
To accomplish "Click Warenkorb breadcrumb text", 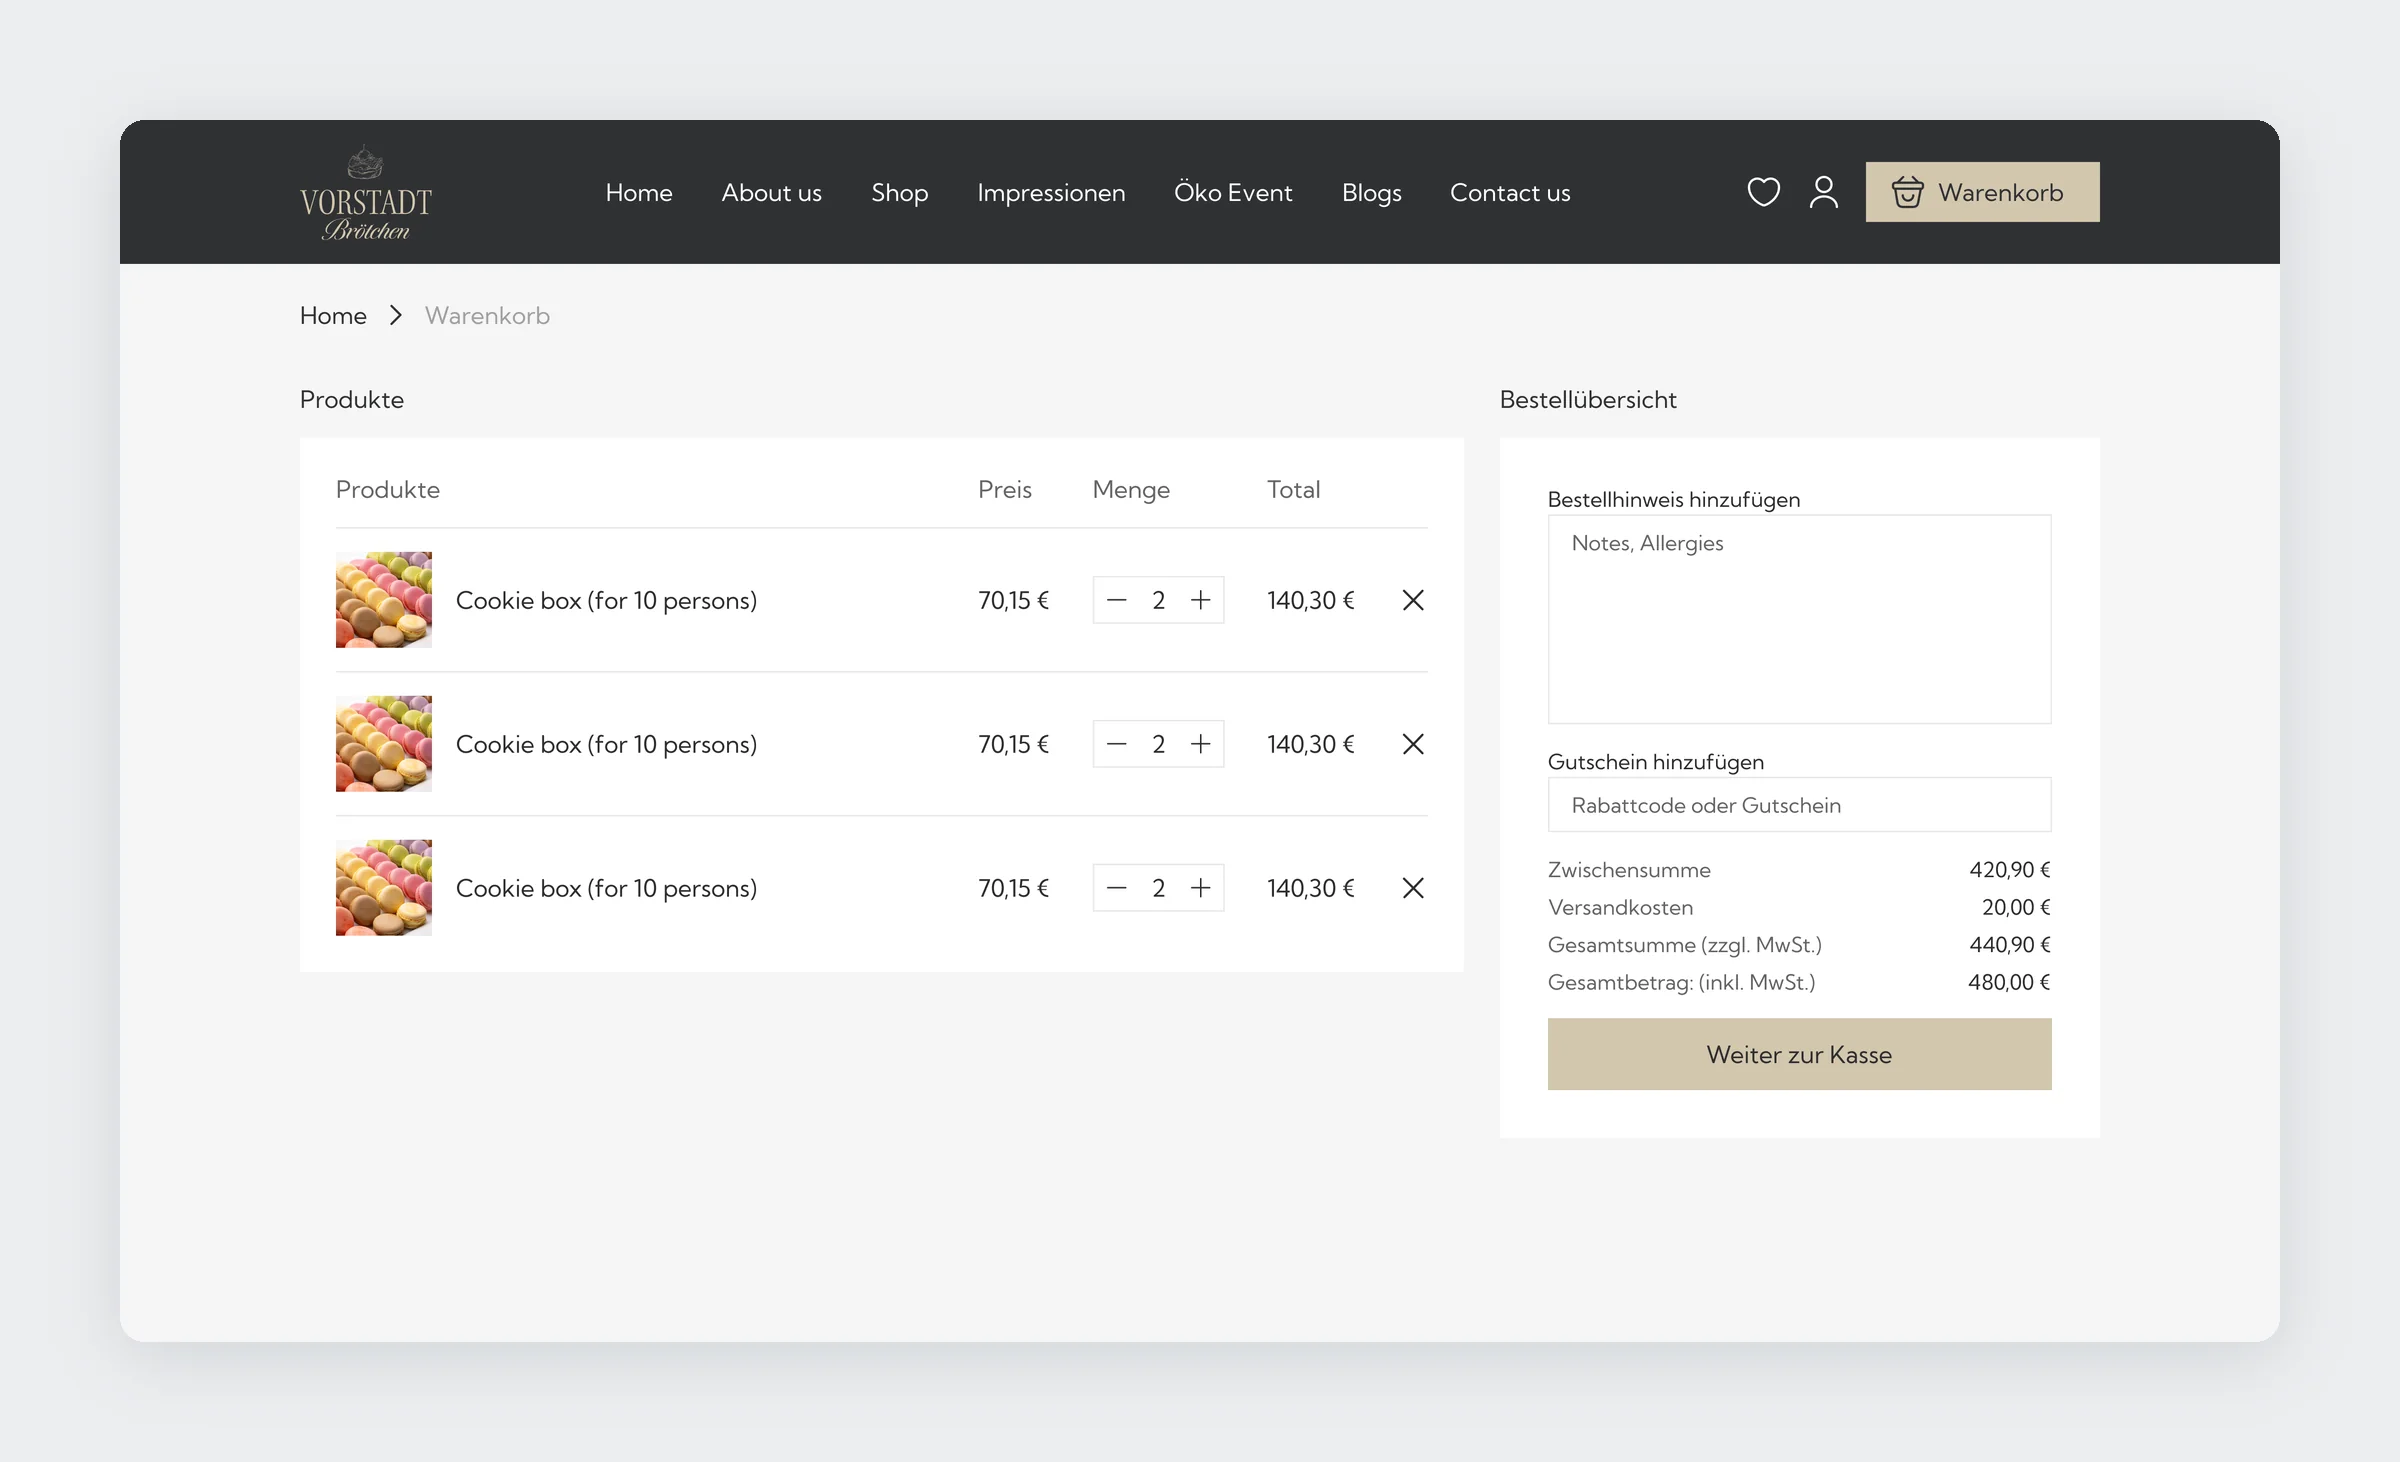I will click(487, 316).
